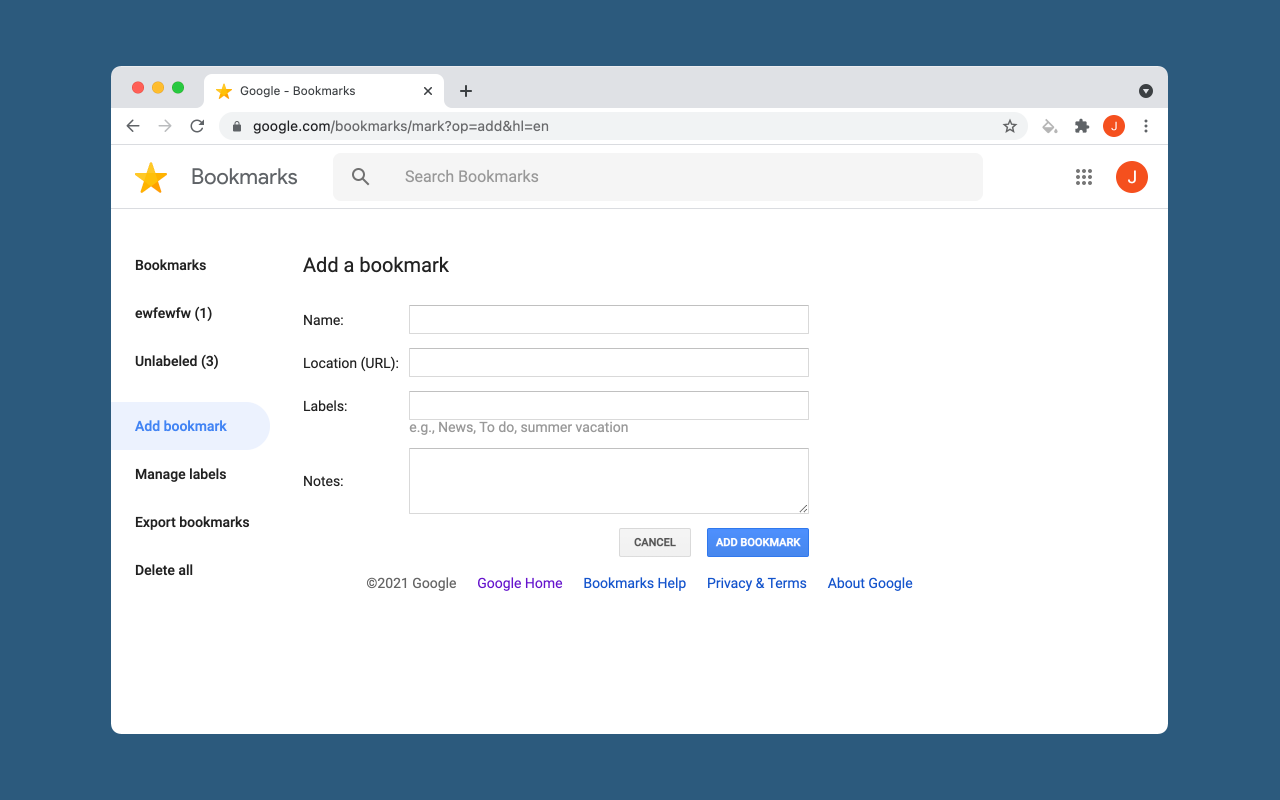Open the ewfewfw (1) label
This screenshot has width=1280, height=800.
[x=173, y=313]
